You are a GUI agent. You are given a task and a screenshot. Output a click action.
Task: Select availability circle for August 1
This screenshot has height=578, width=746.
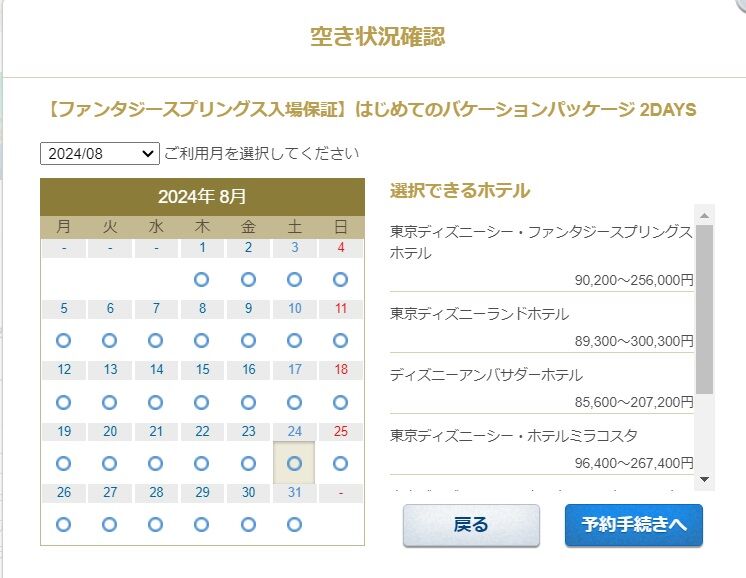[x=202, y=279]
